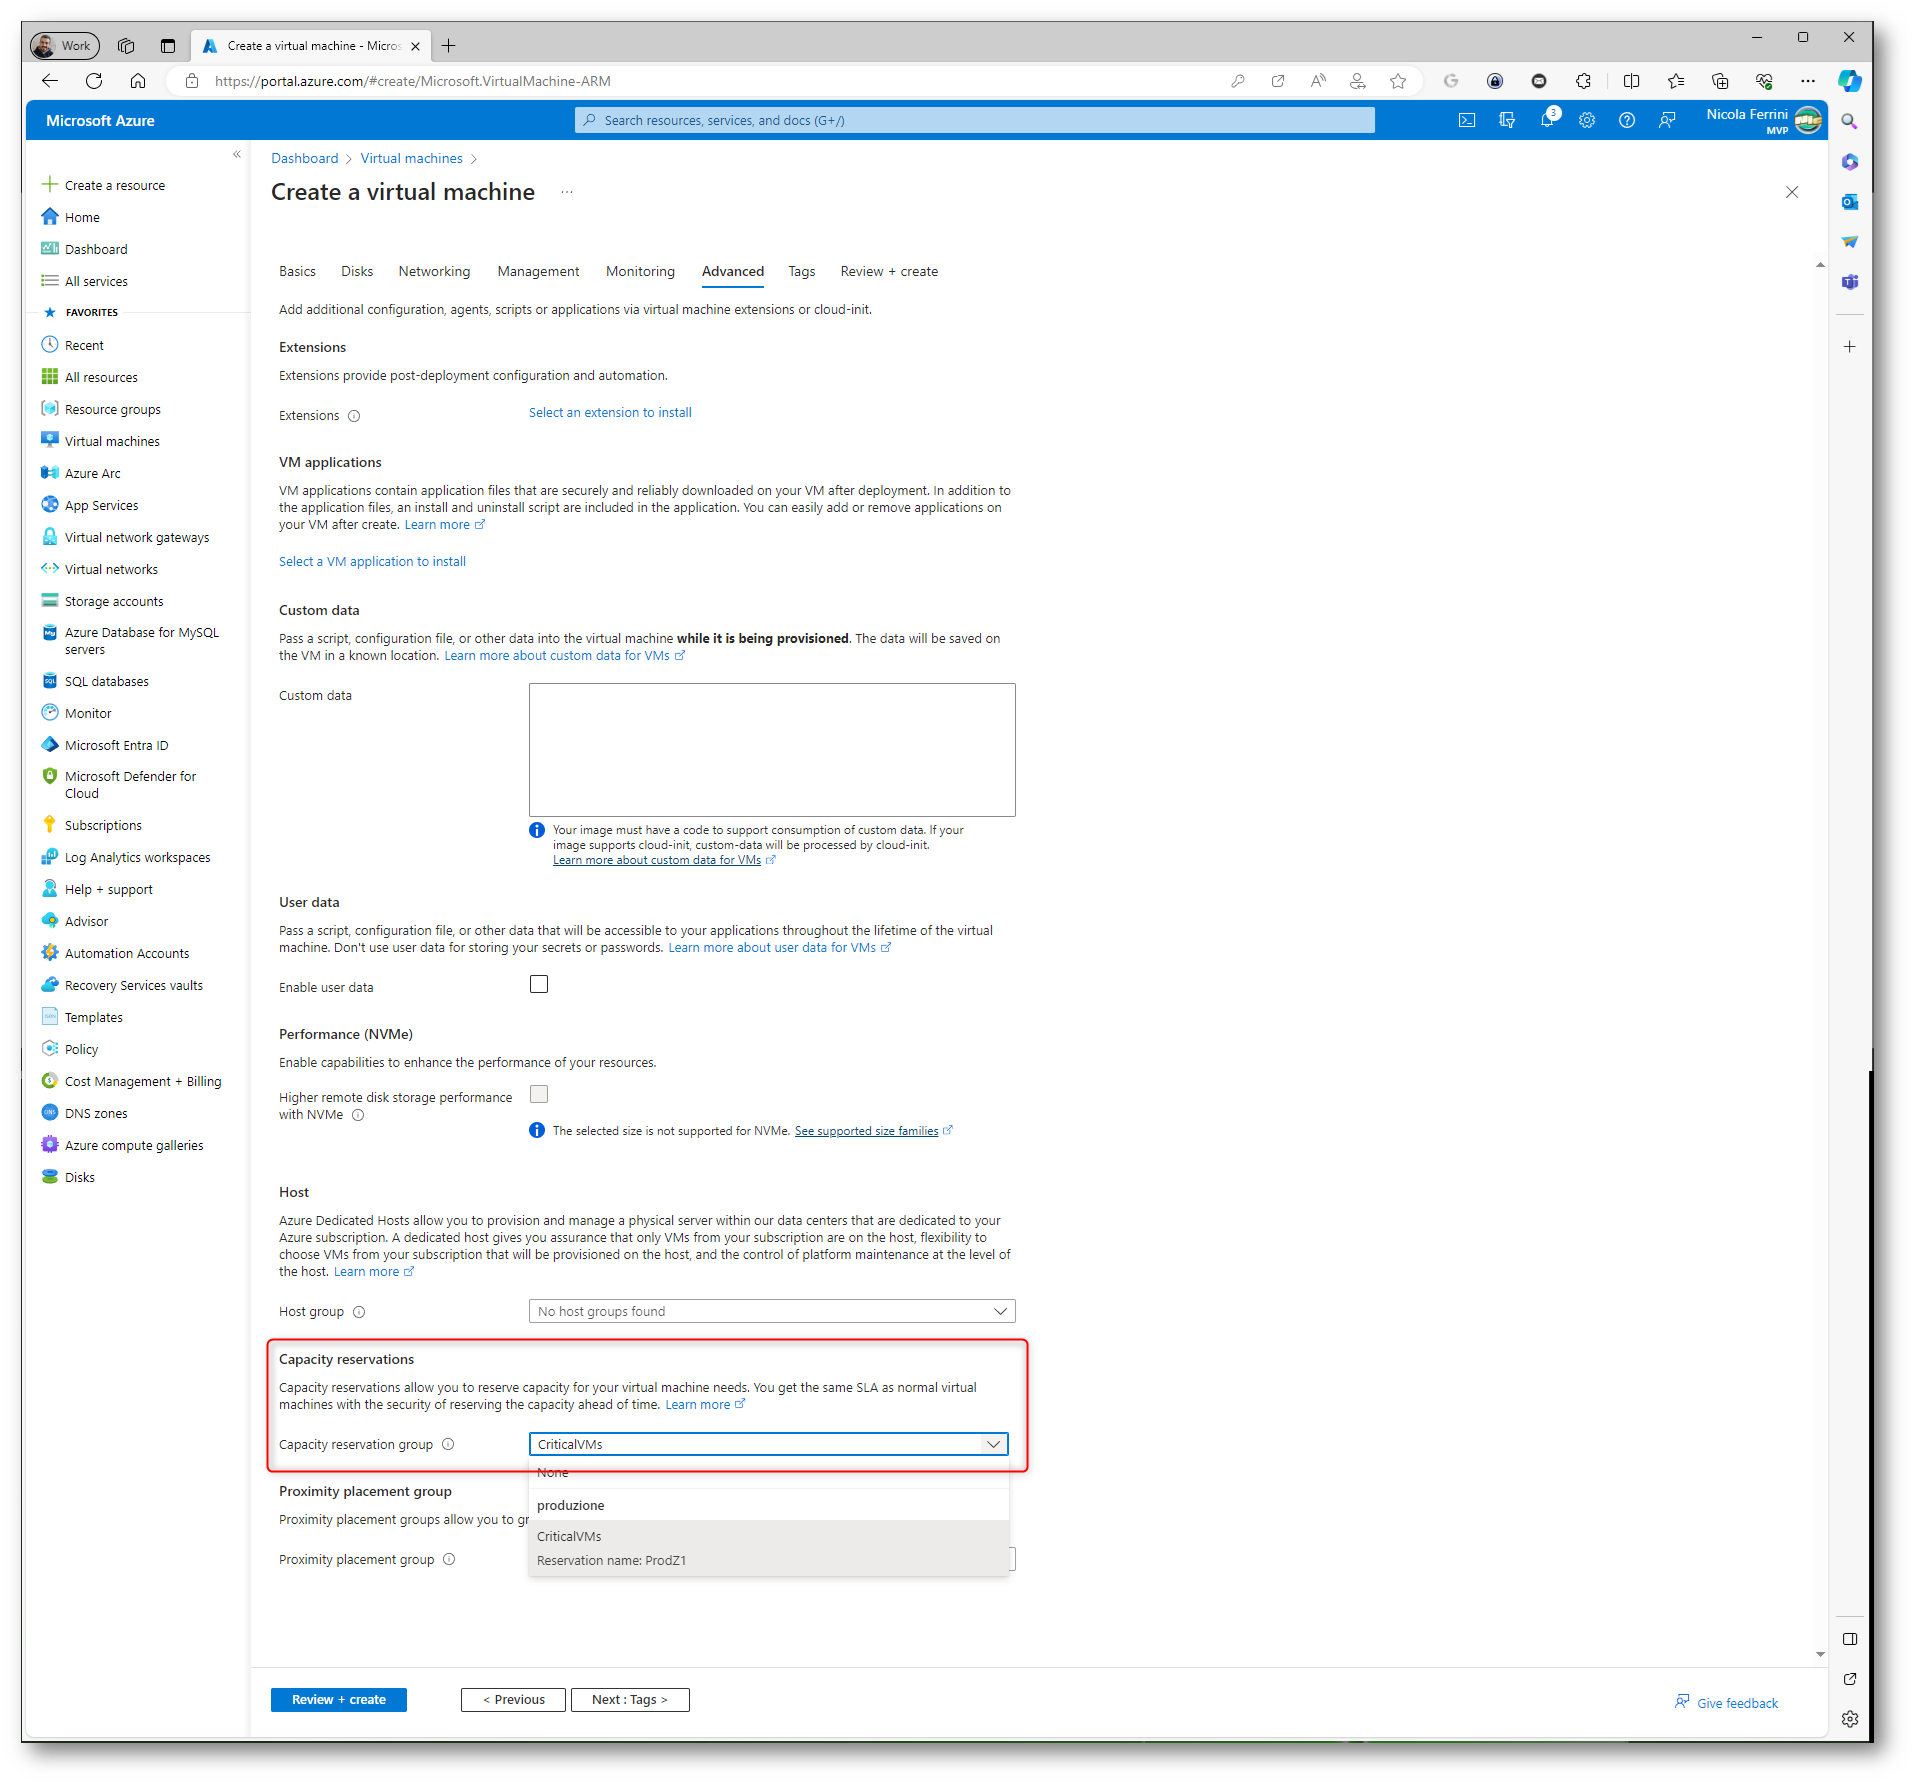
Task: Switch to the Tags tab
Action: click(x=801, y=271)
